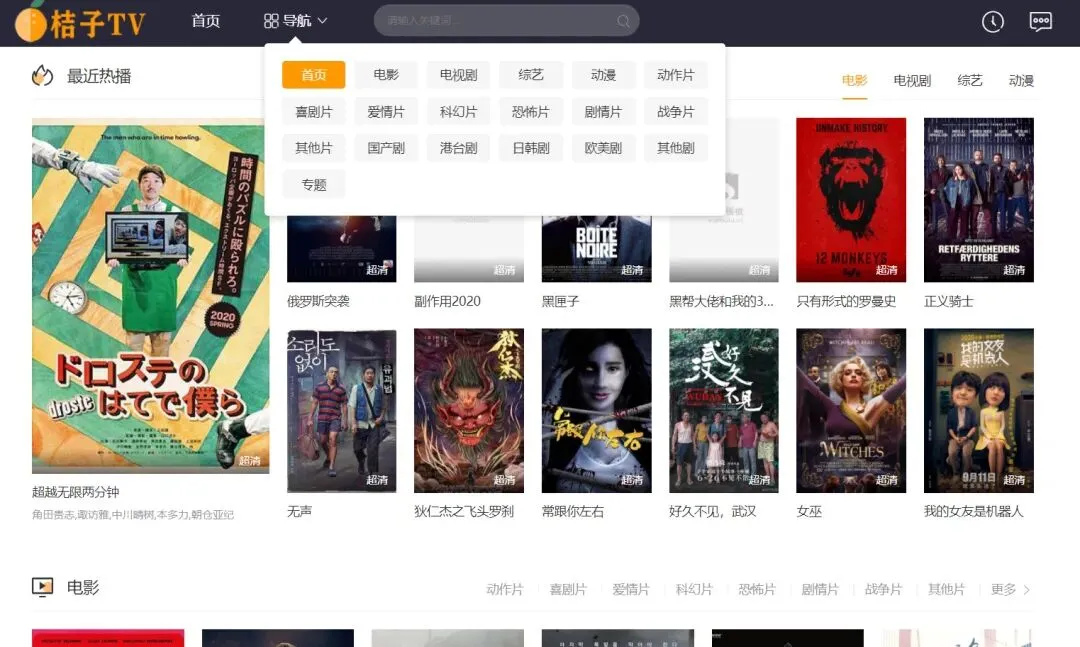
Task: Click the 其他片 filter in 电影 section
Action: 946,590
